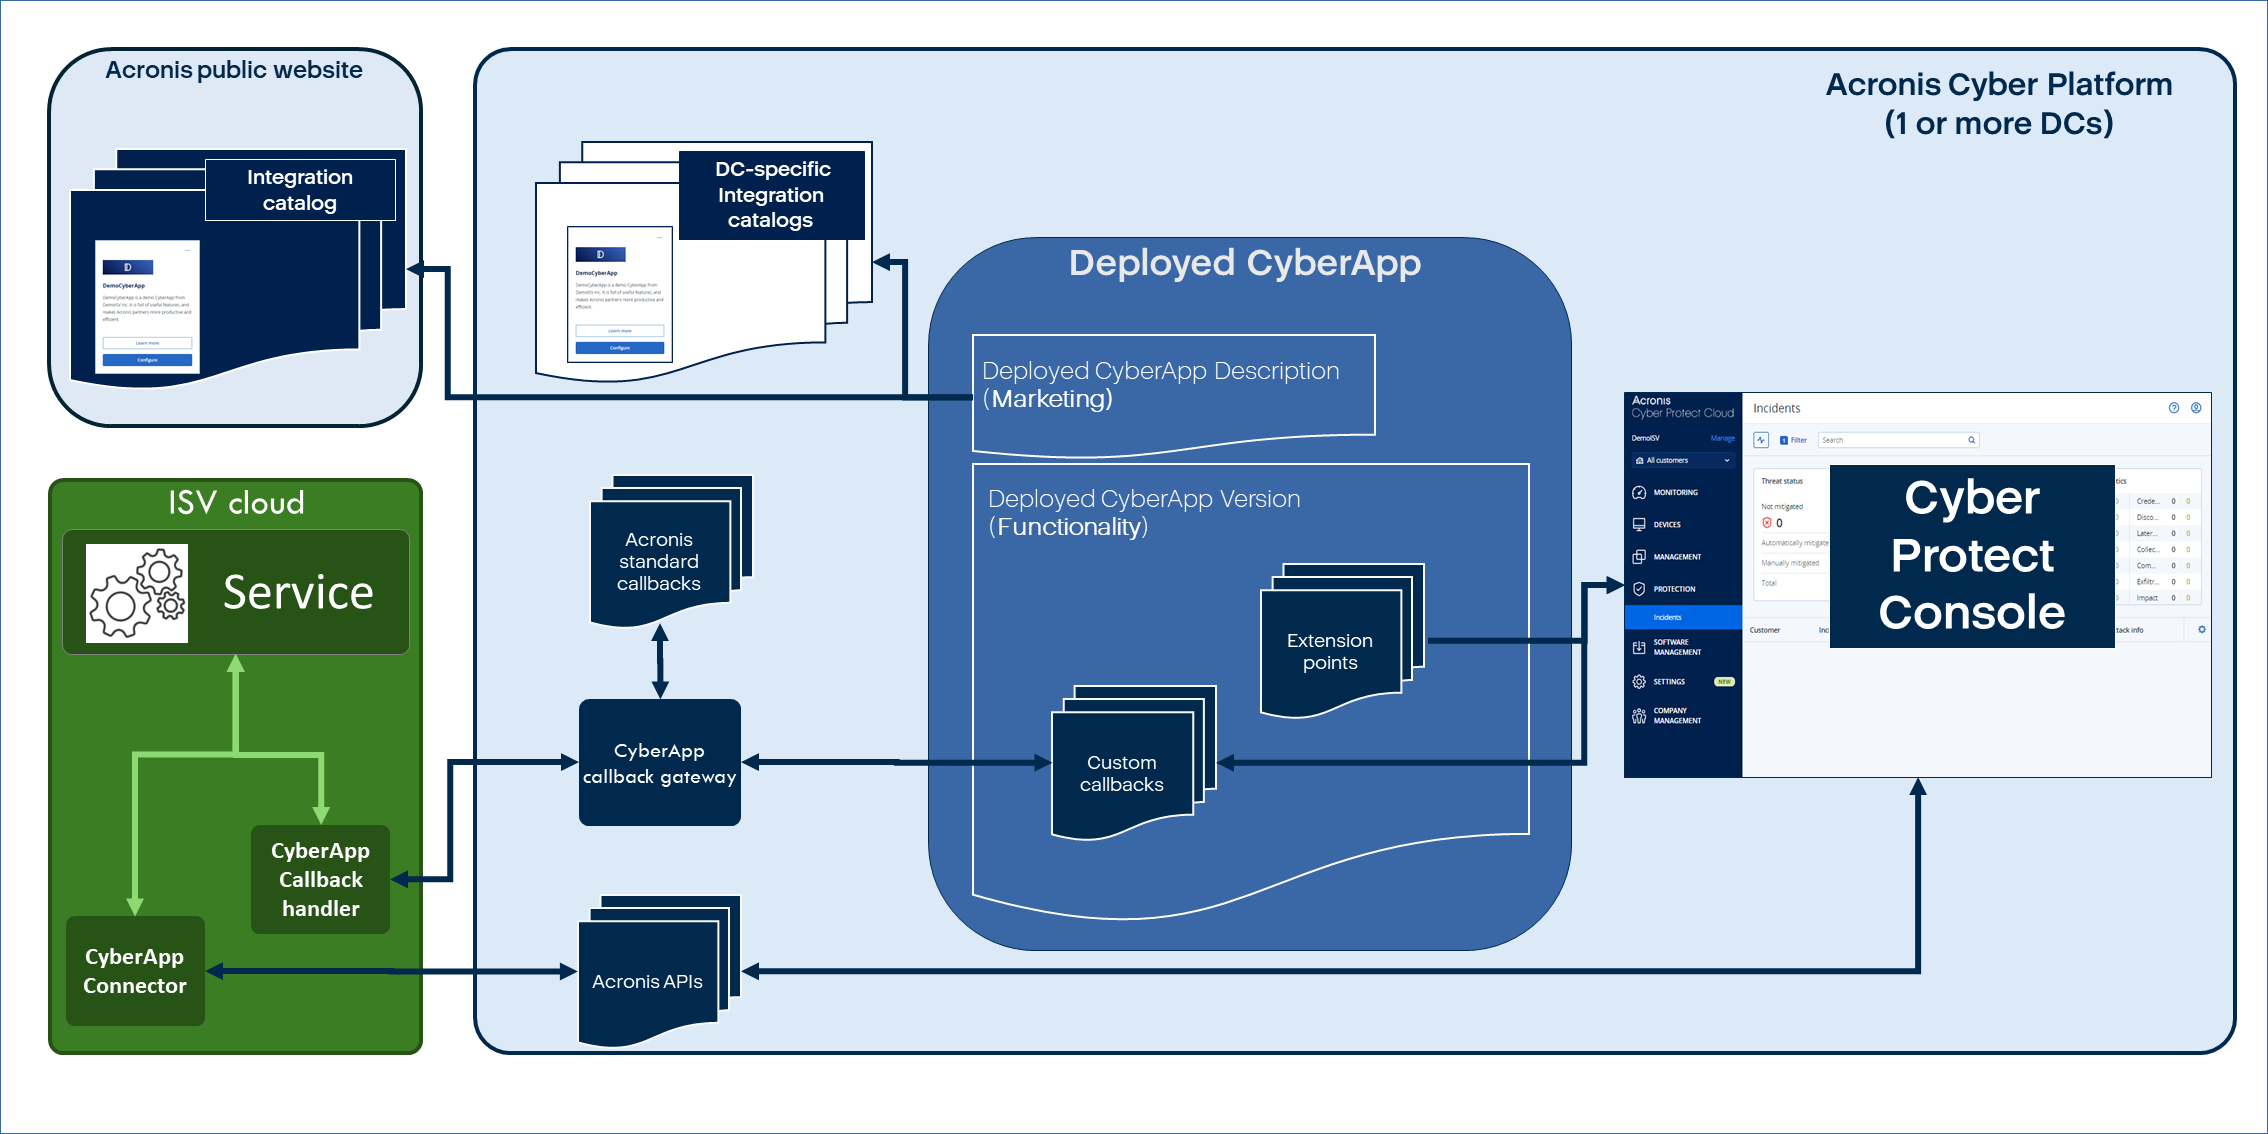Click Learn more button in DC-specific catalog card

pyautogui.click(x=620, y=331)
